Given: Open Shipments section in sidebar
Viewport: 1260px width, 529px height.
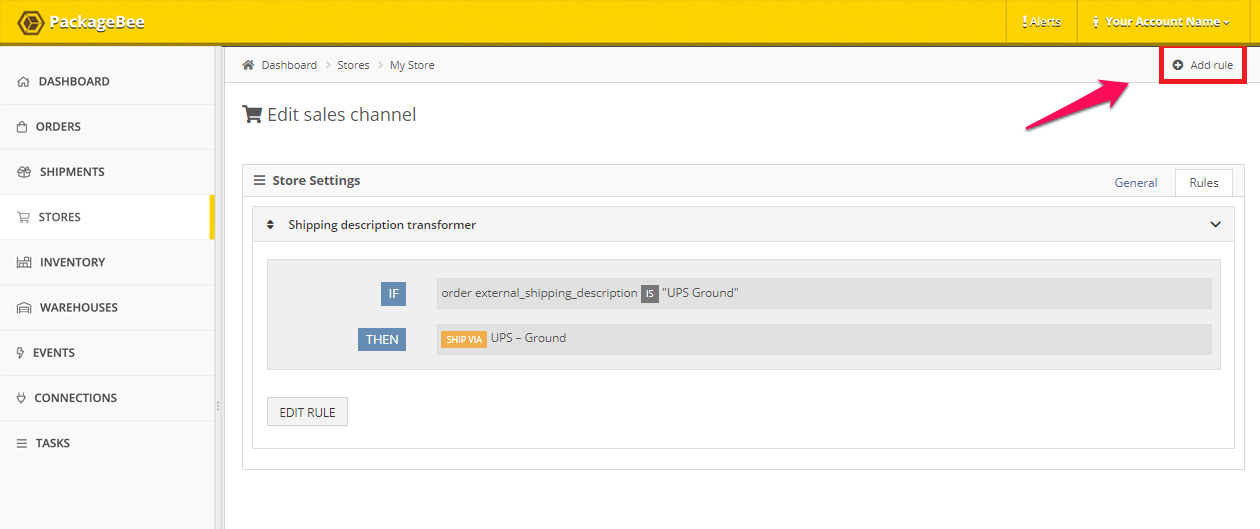Looking at the screenshot, I should [107, 172].
